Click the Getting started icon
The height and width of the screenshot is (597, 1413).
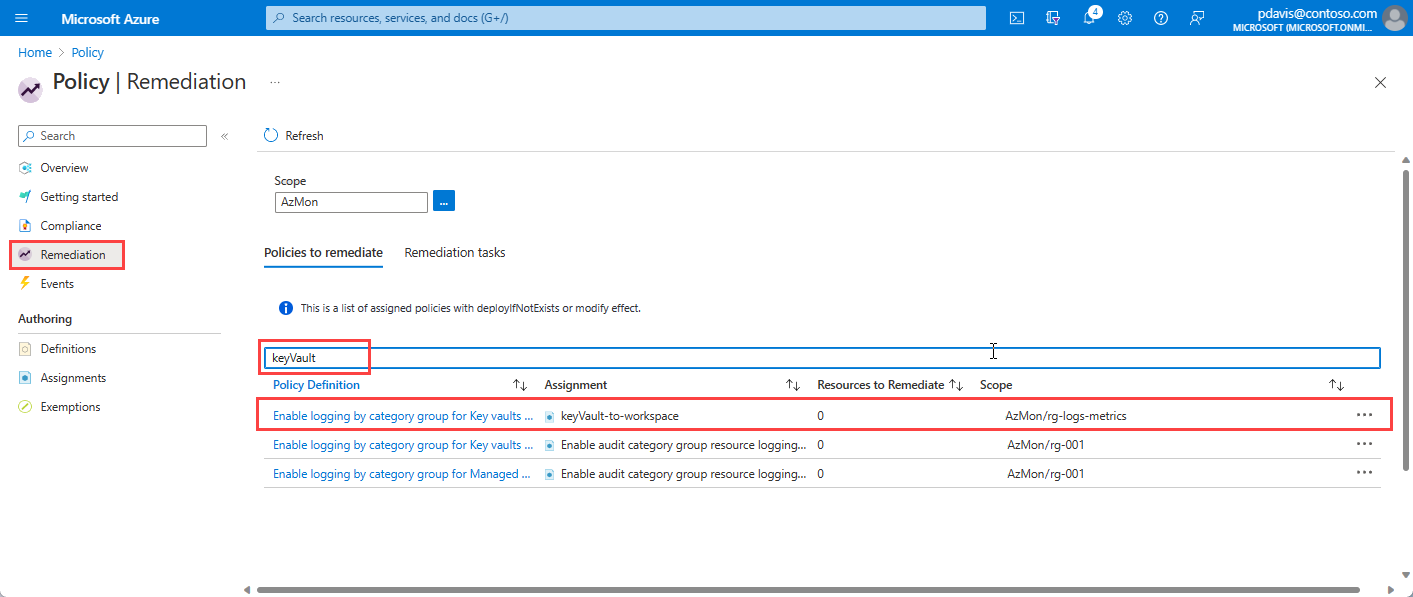[25, 197]
